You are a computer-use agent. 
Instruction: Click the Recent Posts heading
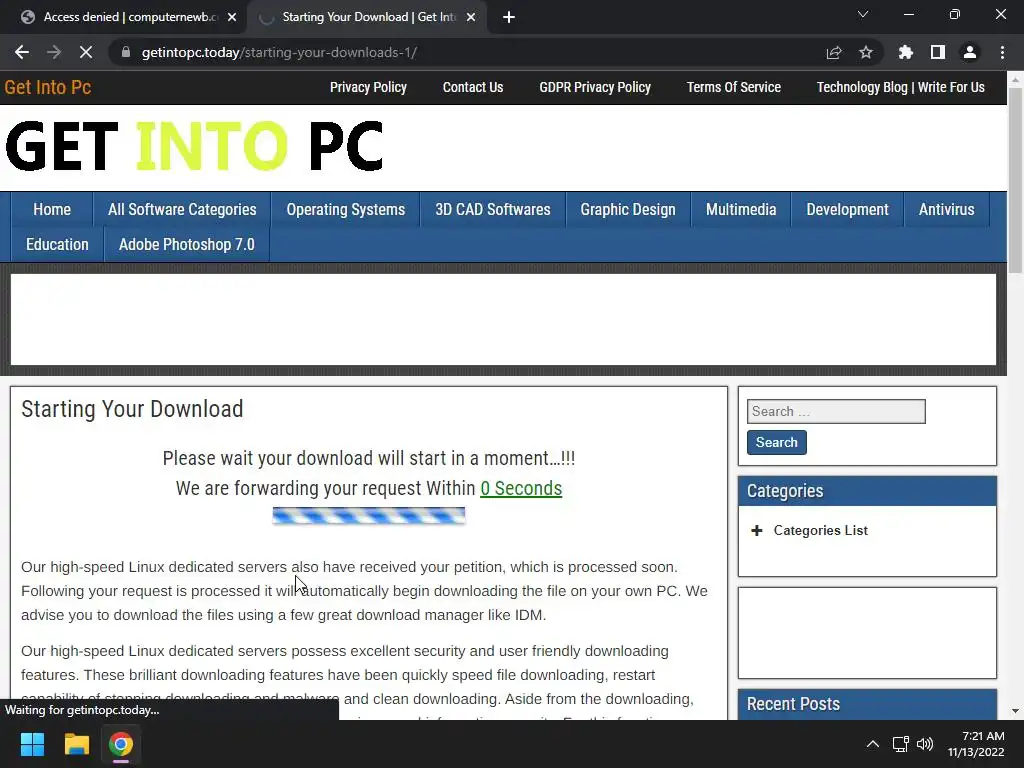pyautogui.click(x=793, y=704)
